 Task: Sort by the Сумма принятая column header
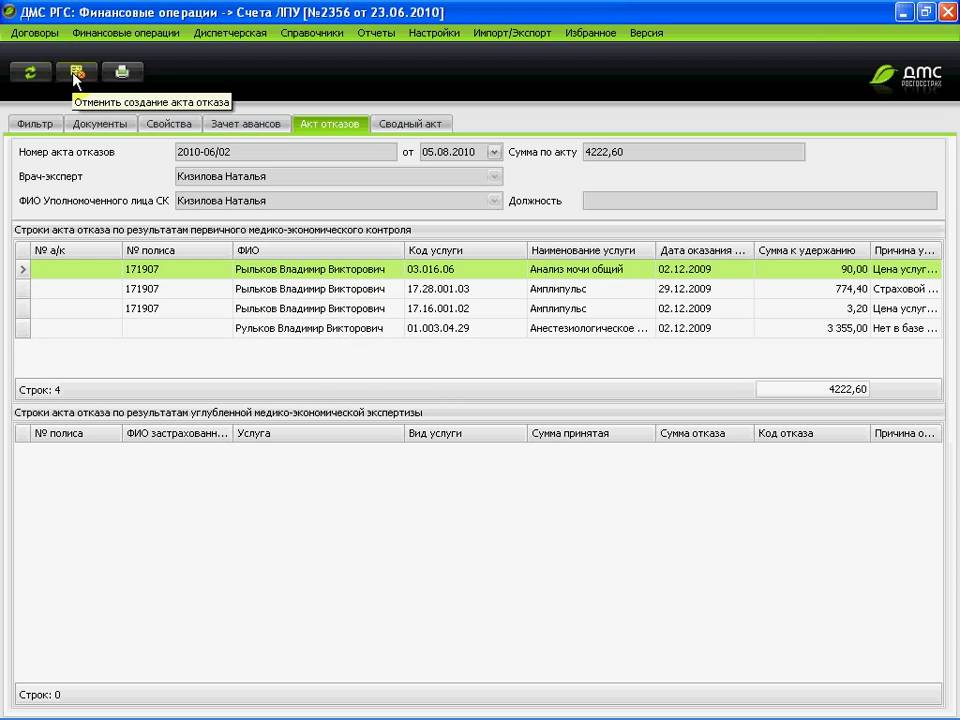pyautogui.click(x=591, y=433)
